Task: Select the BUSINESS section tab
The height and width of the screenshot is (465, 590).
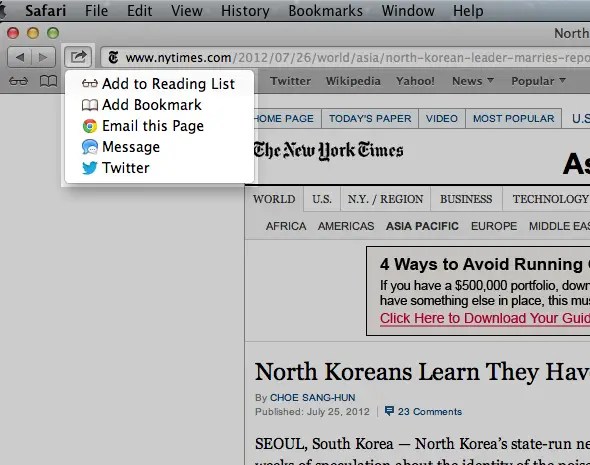Action: click(x=466, y=199)
